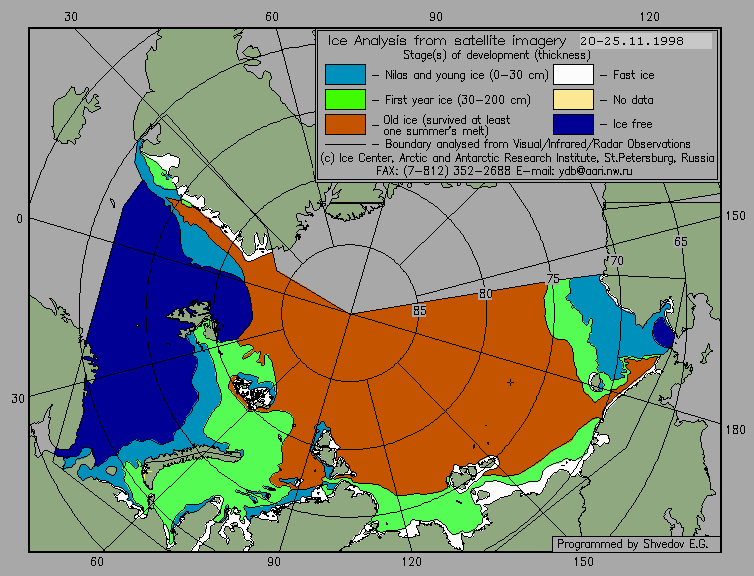Select the 'Ice free' legend label

tap(633, 124)
